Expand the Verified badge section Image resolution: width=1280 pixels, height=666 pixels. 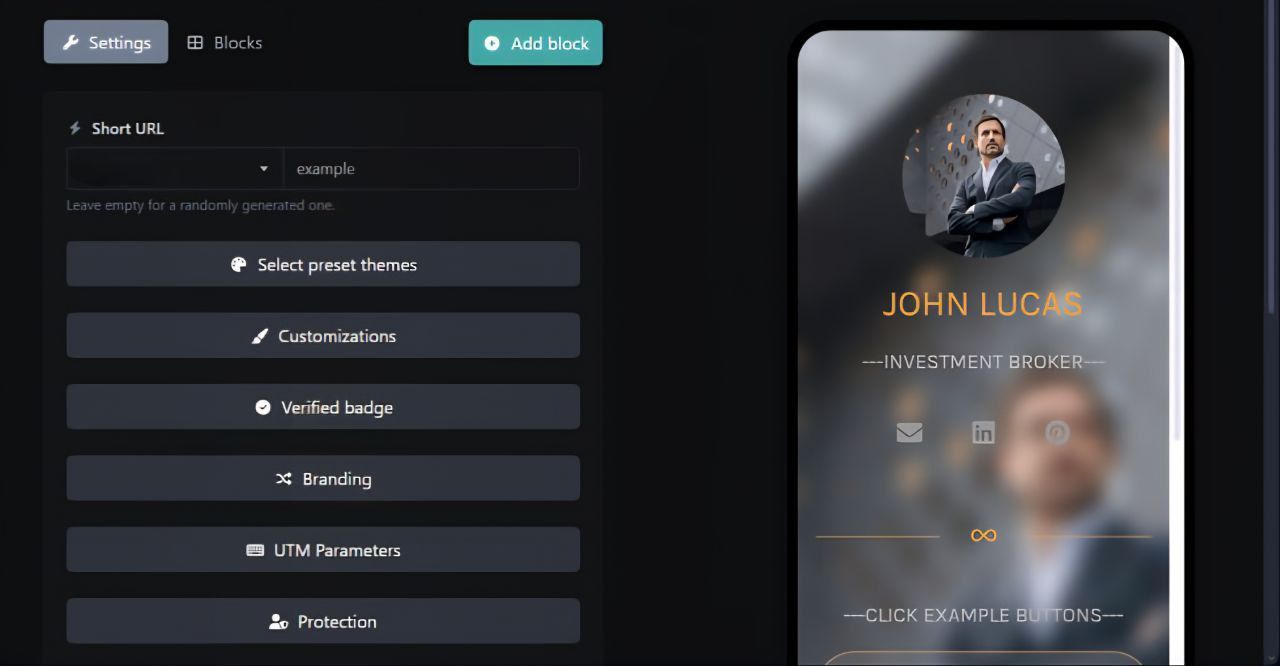coord(323,407)
